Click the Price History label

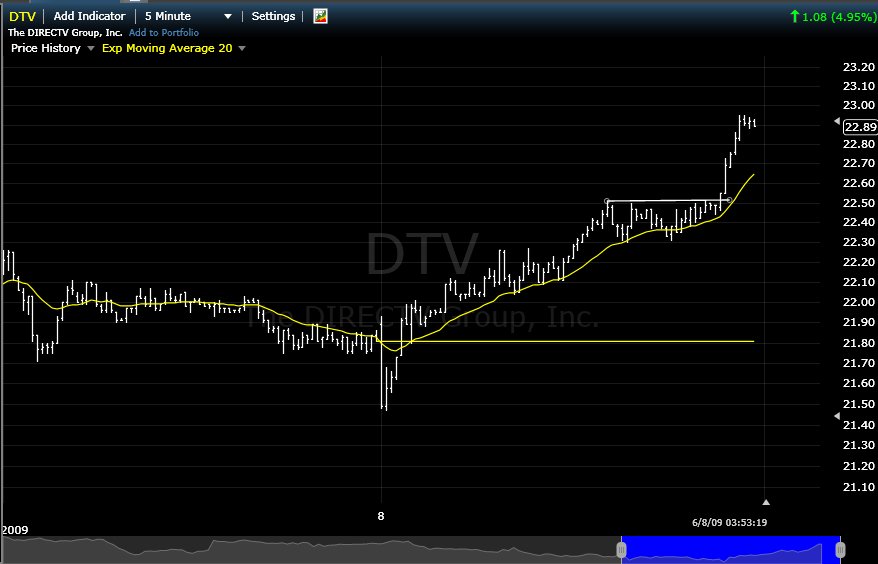point(46,48)
